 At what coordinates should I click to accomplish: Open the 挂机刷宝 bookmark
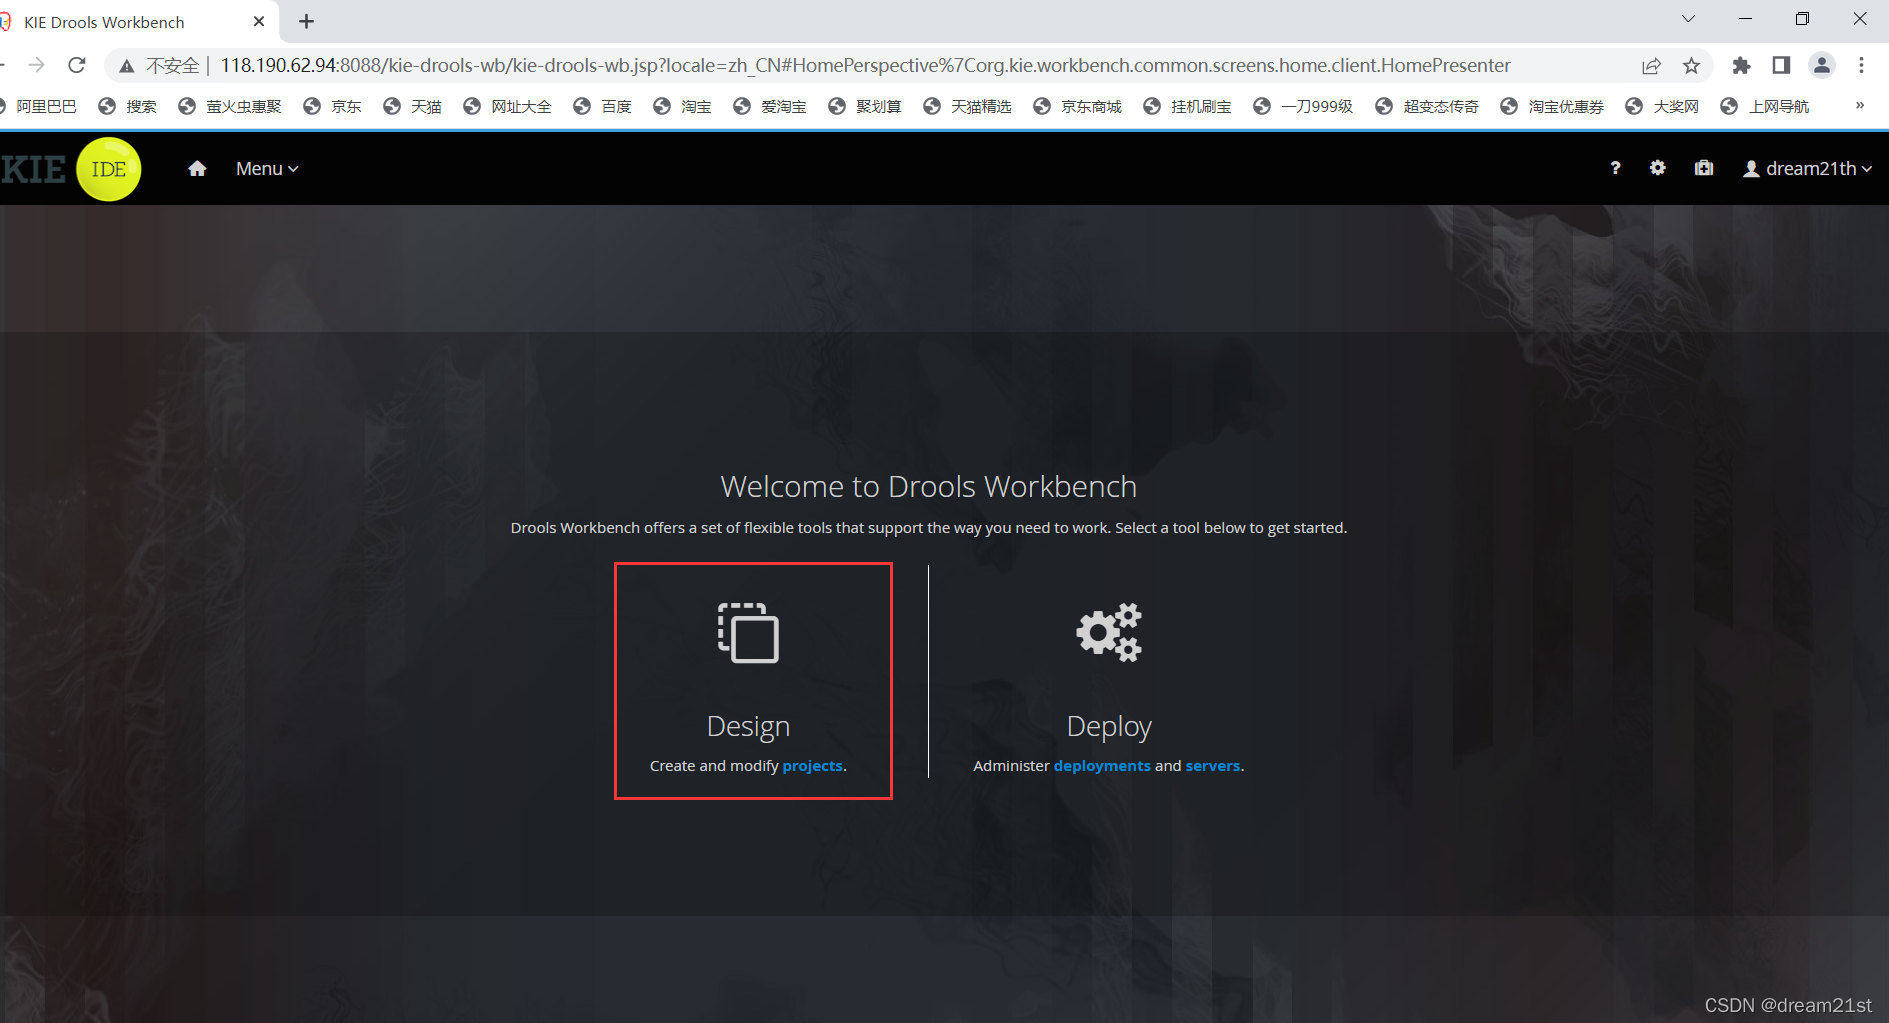1188,106
